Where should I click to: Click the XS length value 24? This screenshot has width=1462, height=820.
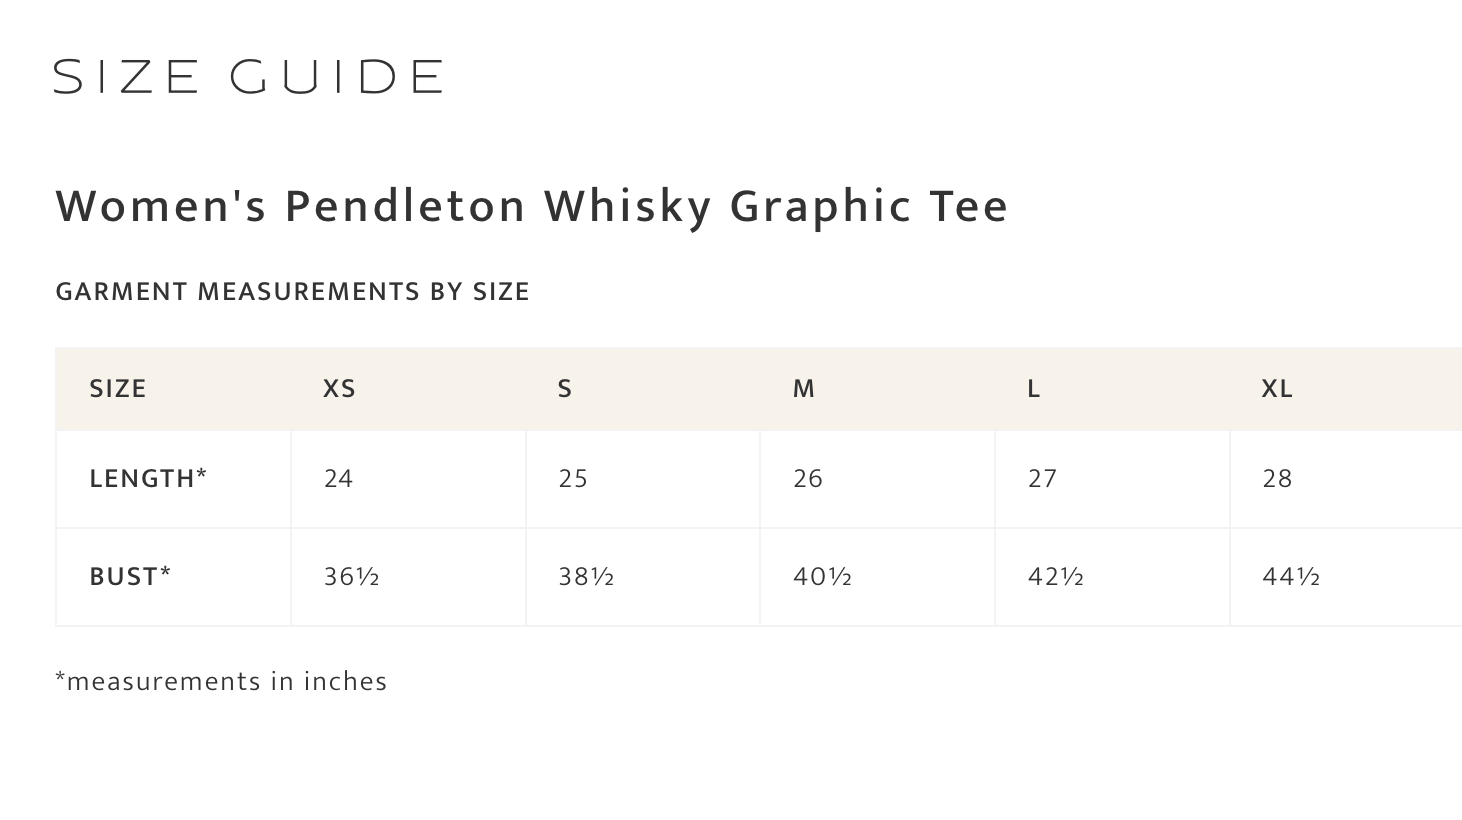click(x=338, y=479)
